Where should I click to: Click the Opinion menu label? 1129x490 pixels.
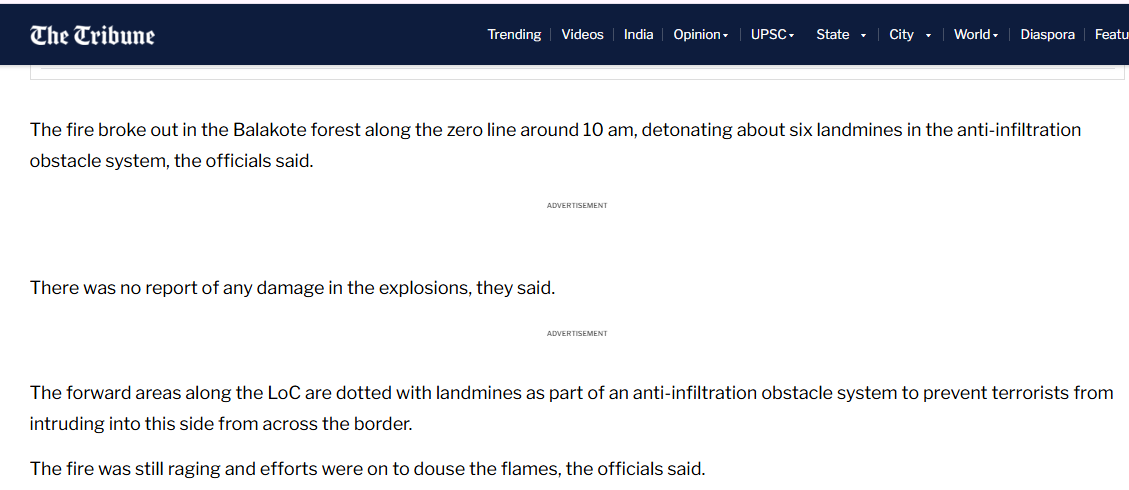[696, 35]
